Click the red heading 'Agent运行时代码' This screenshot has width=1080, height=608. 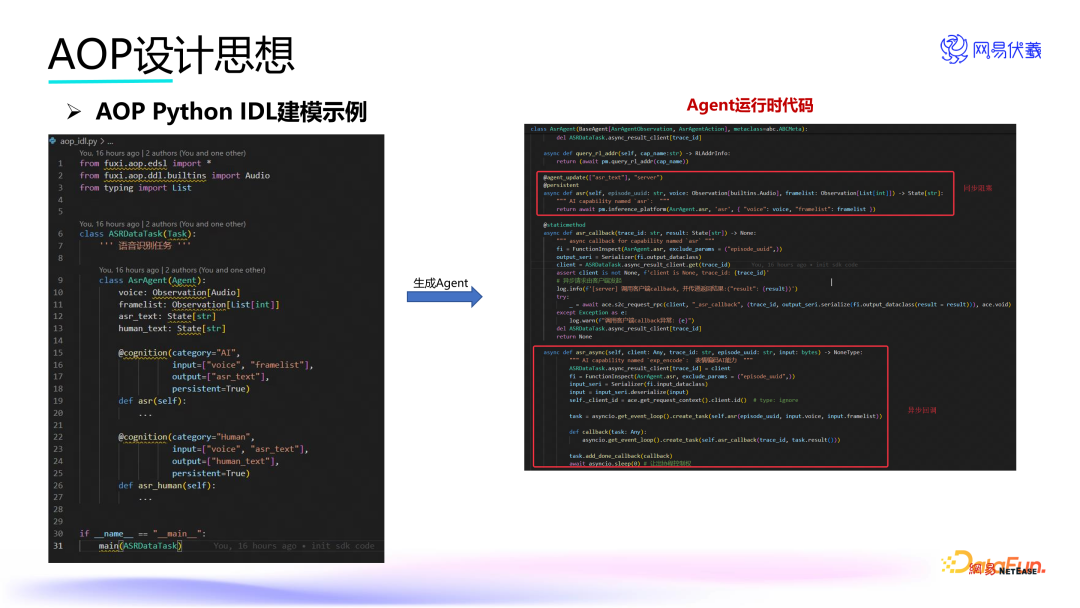[x=749, y=105]
